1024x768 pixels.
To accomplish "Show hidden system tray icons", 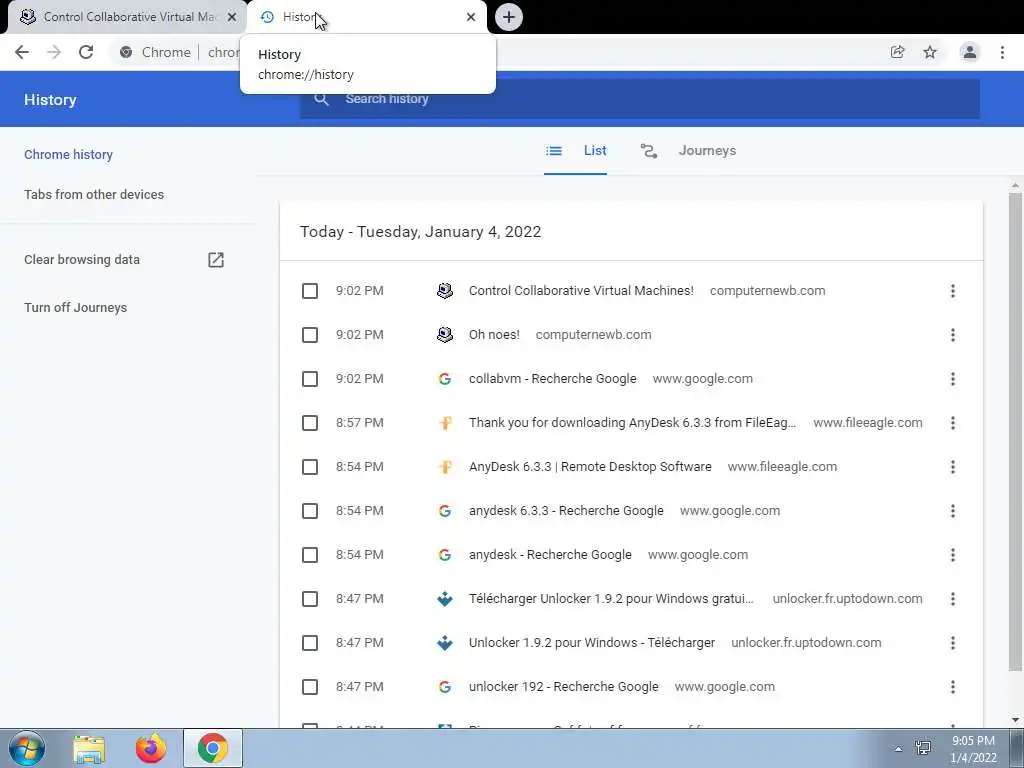I will click(898, 749).
